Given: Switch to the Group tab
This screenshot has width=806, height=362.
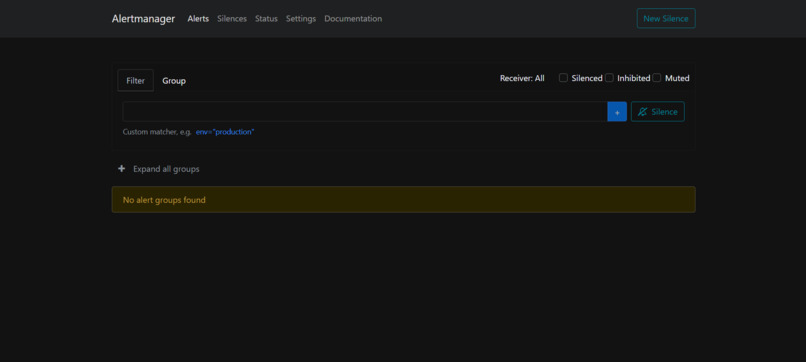Looking at the screenshot, I should [x=174, y=81].
